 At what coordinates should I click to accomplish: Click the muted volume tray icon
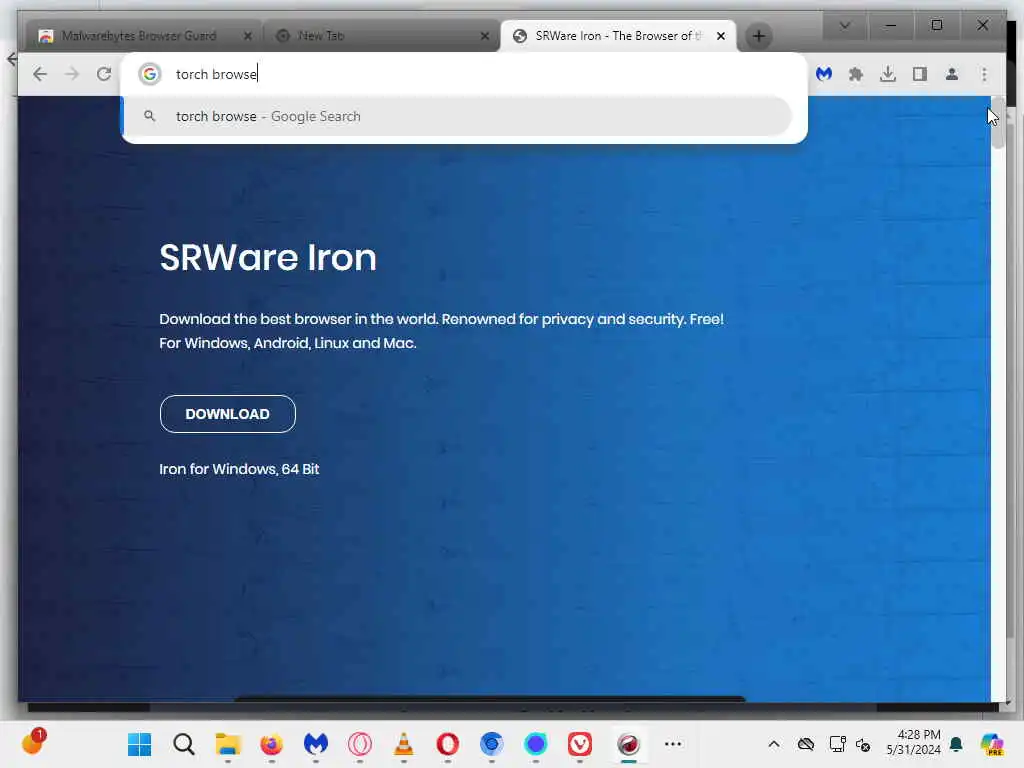click(863, 744)
